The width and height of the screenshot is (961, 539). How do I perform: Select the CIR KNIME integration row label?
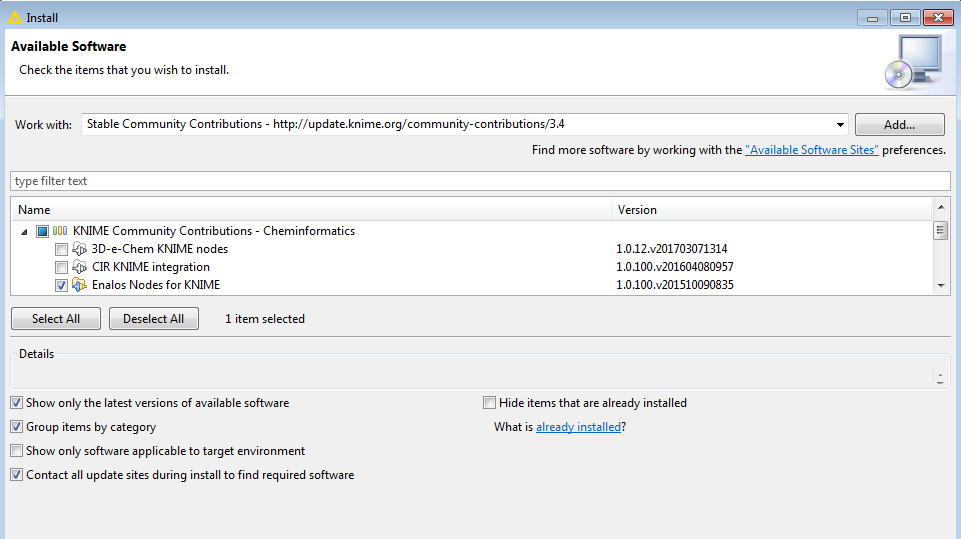[x=151, y=267]
